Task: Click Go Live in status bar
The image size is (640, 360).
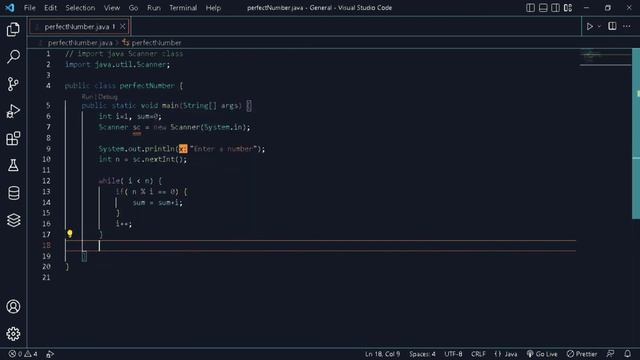Action: pyautogui.click(x=542, y=354)
